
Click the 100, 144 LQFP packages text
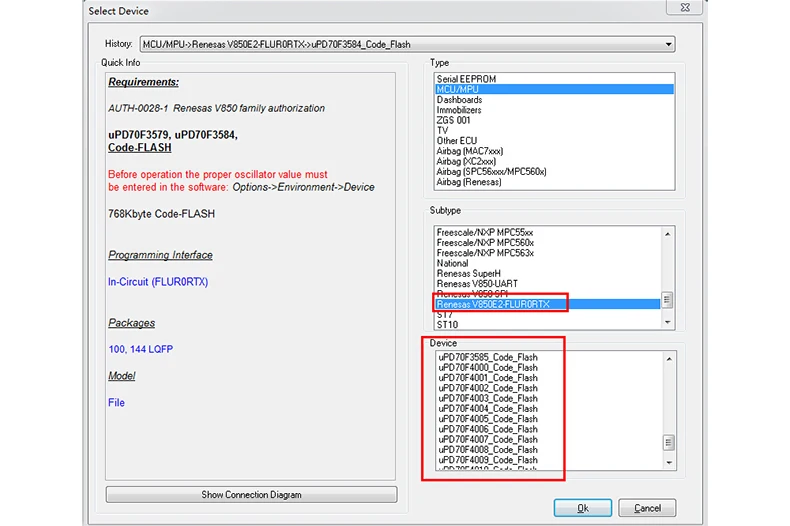tap(141, 349)
